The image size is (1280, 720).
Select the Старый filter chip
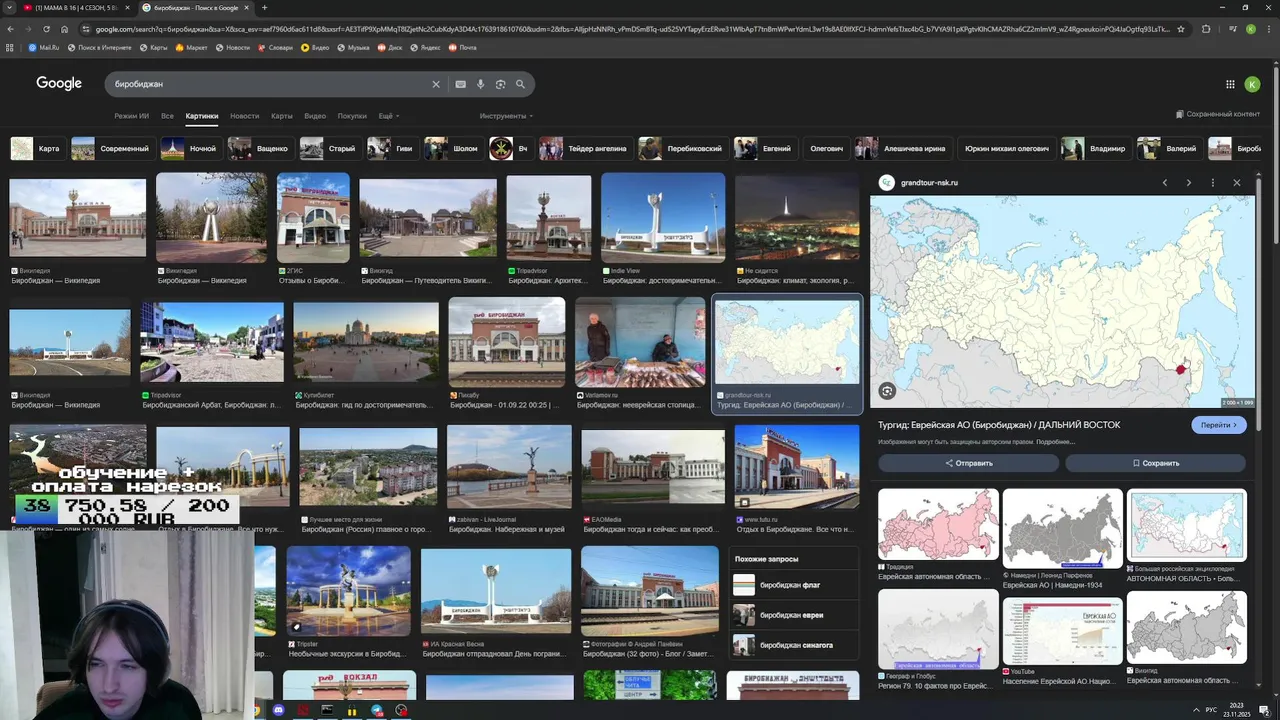click(x=329, y=148)
